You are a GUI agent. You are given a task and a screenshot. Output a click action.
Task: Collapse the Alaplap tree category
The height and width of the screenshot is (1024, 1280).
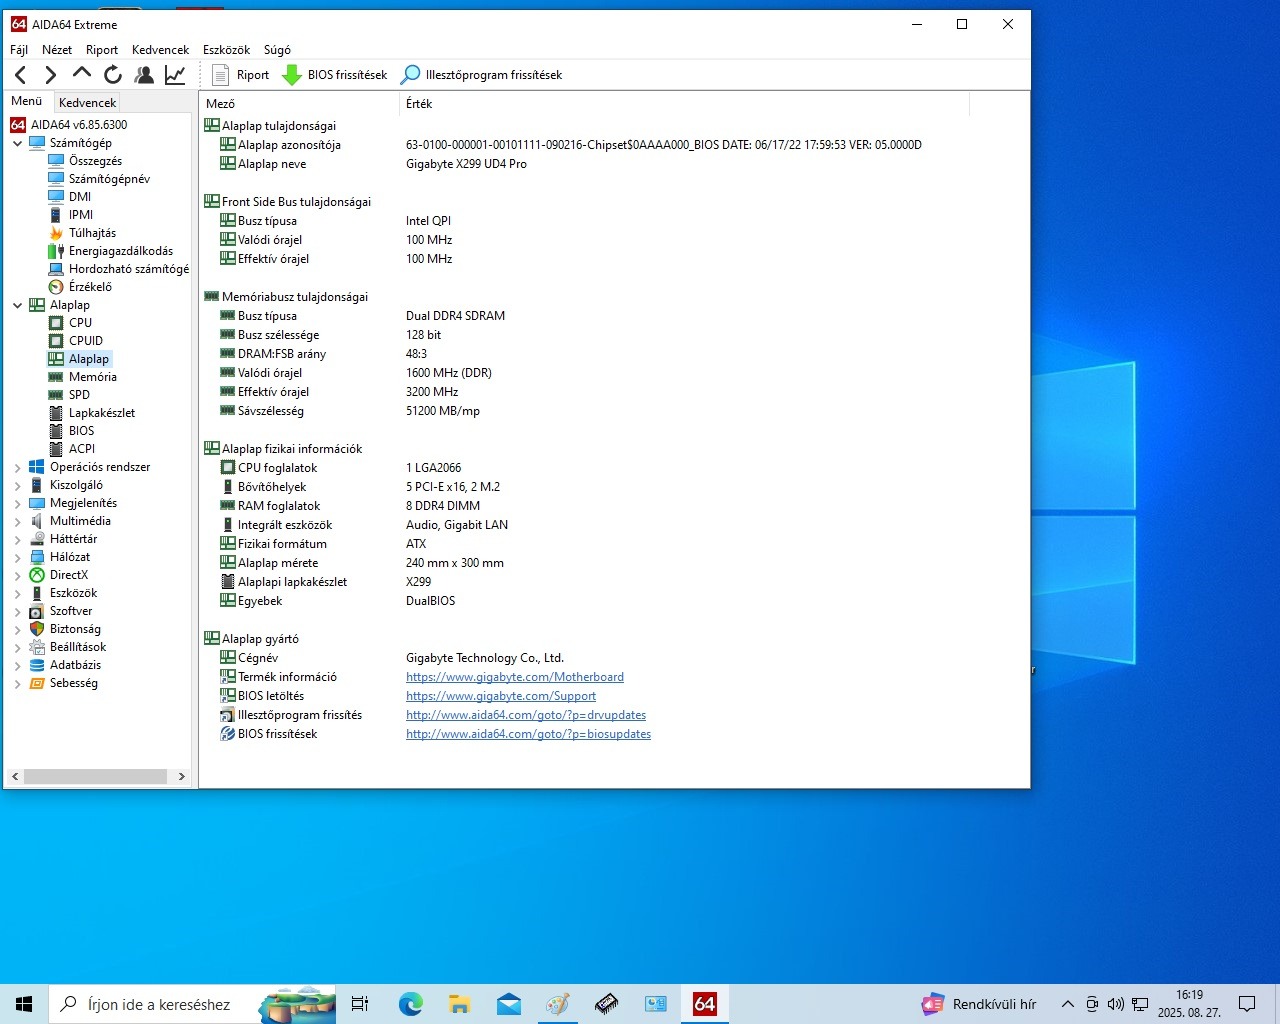[x=17, y=305]
